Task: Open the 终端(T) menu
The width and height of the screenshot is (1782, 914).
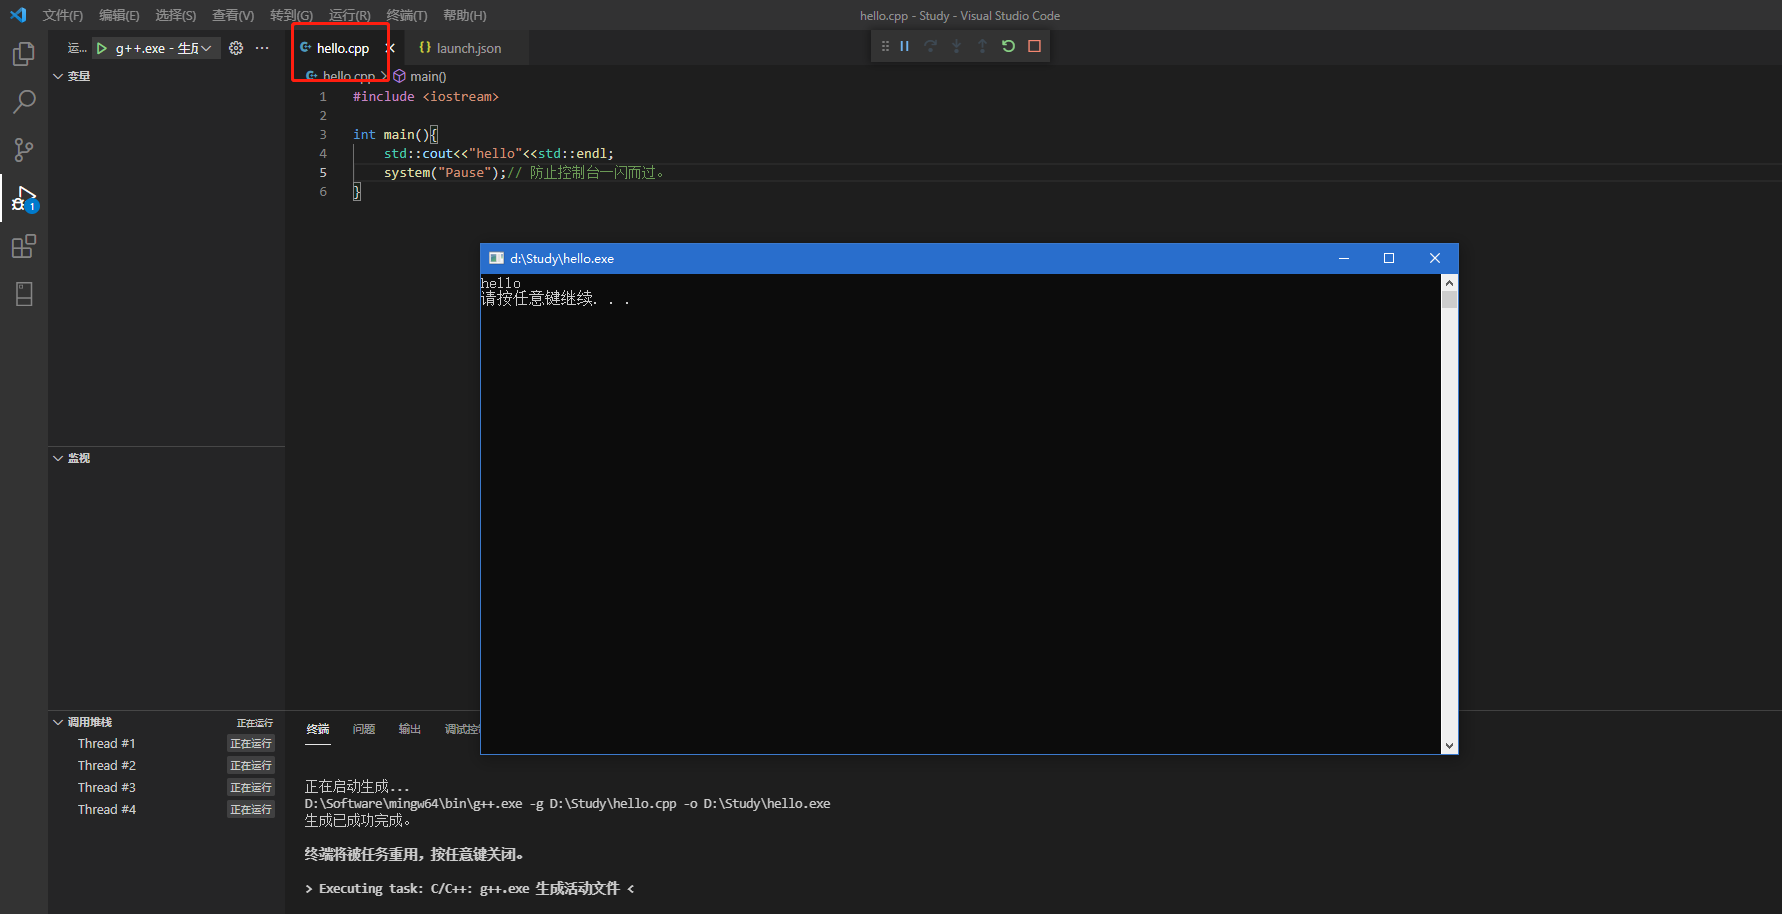Action: pyautogui.click(x=406, y=15)
